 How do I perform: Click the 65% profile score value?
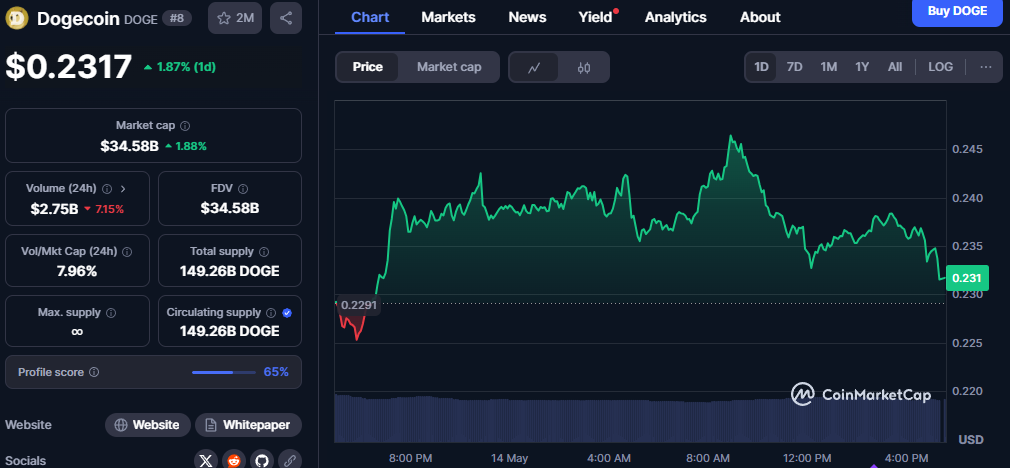pos(276,372)
